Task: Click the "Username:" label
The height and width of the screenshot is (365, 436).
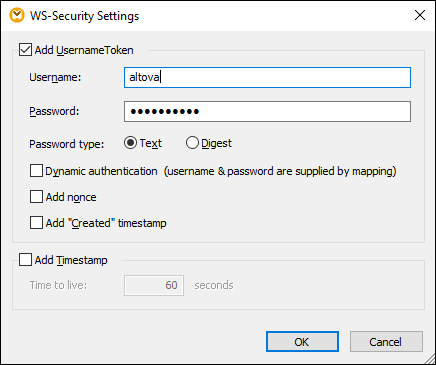Action: tap(55, 77)
